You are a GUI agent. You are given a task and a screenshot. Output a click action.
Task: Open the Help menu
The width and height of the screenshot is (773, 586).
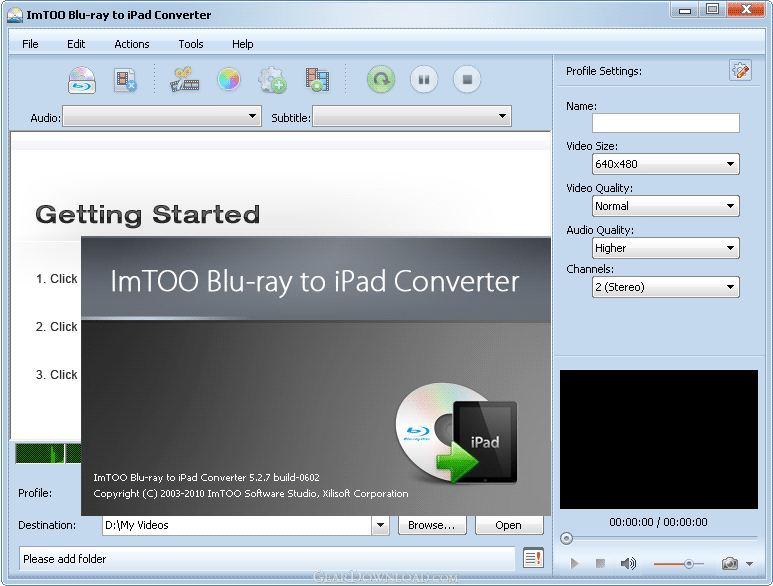[243, 44]
